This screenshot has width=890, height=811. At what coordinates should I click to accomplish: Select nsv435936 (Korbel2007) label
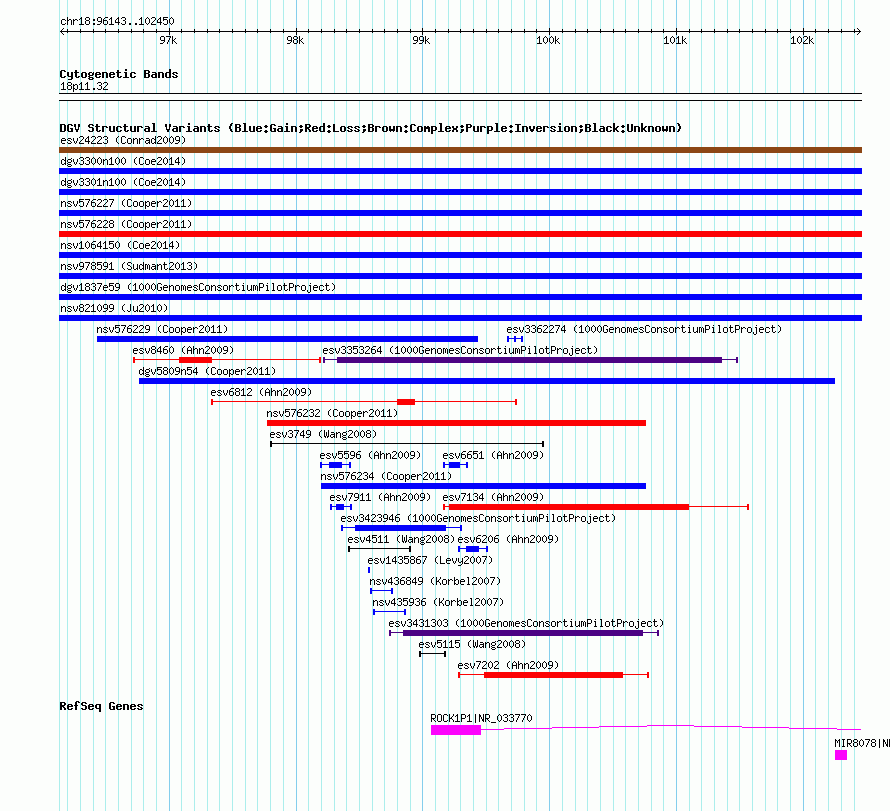[438, 602]
